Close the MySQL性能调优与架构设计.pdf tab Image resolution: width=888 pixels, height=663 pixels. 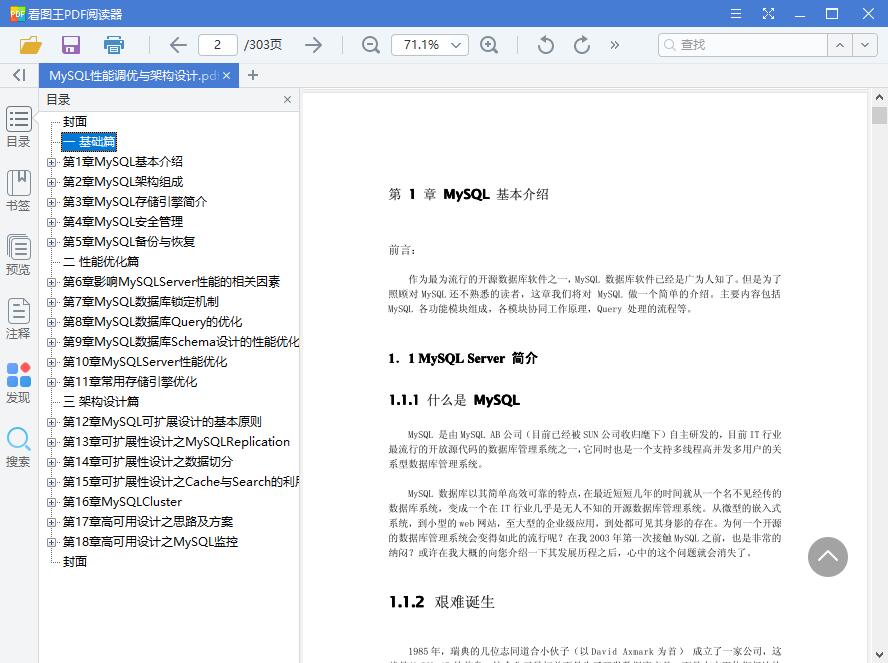(227, 75)
